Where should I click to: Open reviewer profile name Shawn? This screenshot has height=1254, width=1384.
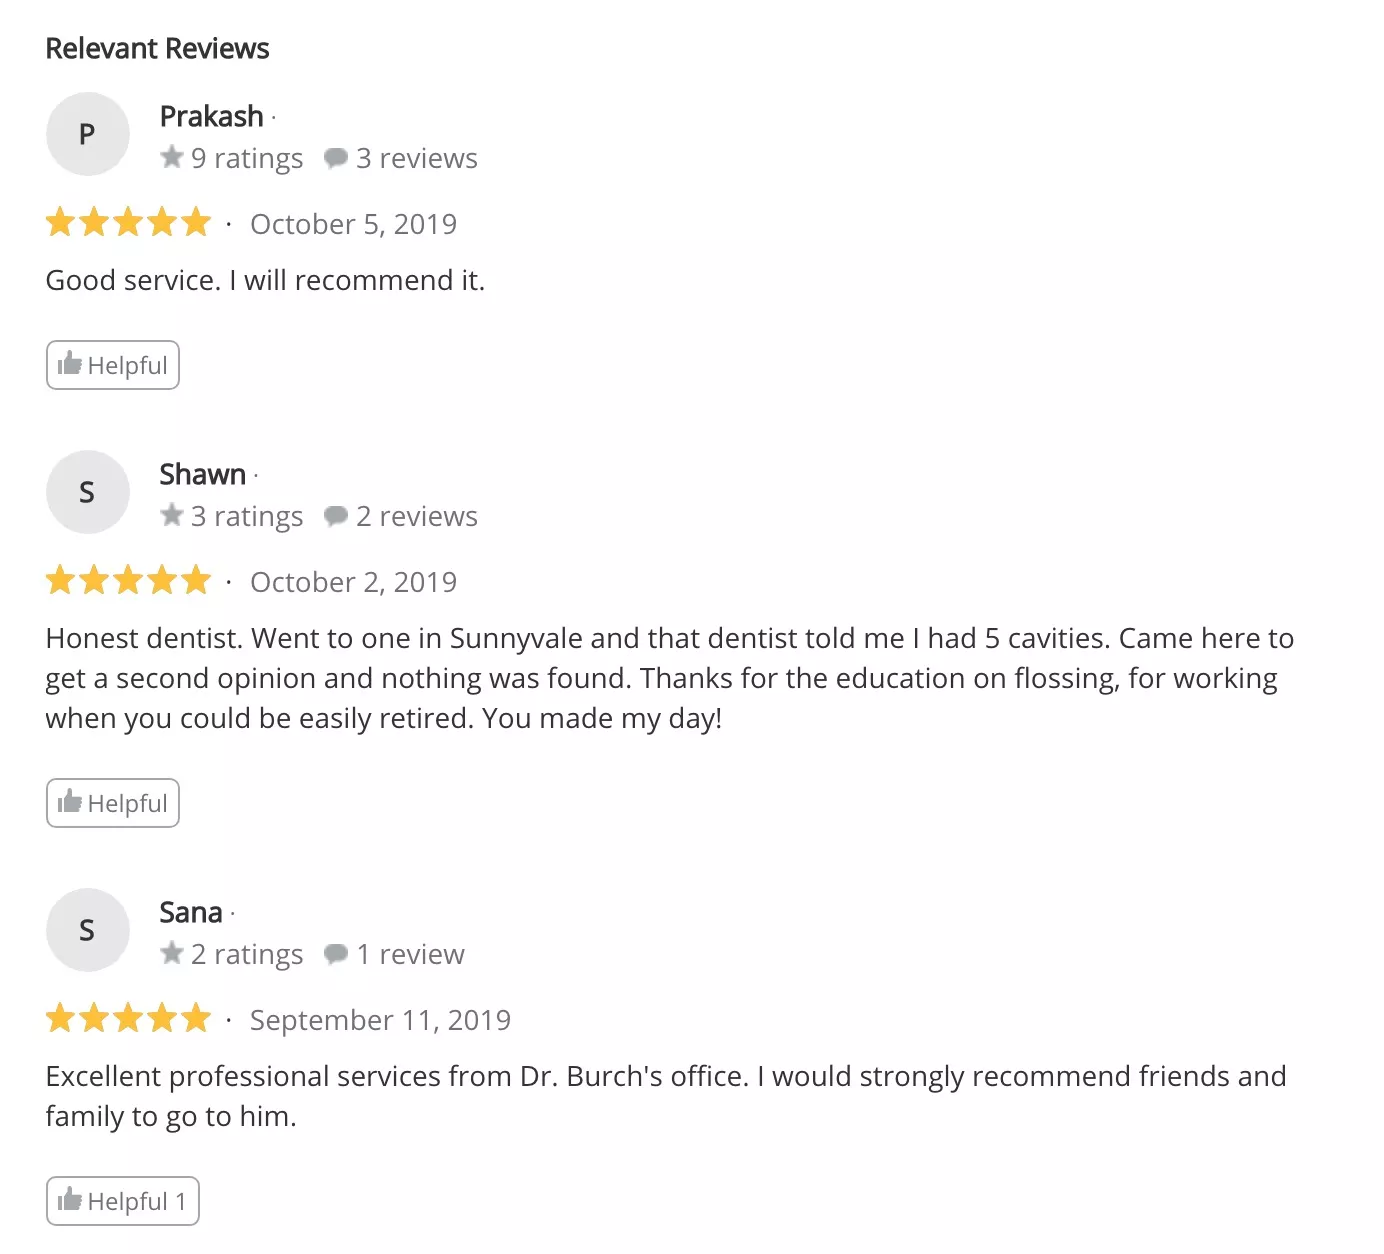tap(202, 474)
